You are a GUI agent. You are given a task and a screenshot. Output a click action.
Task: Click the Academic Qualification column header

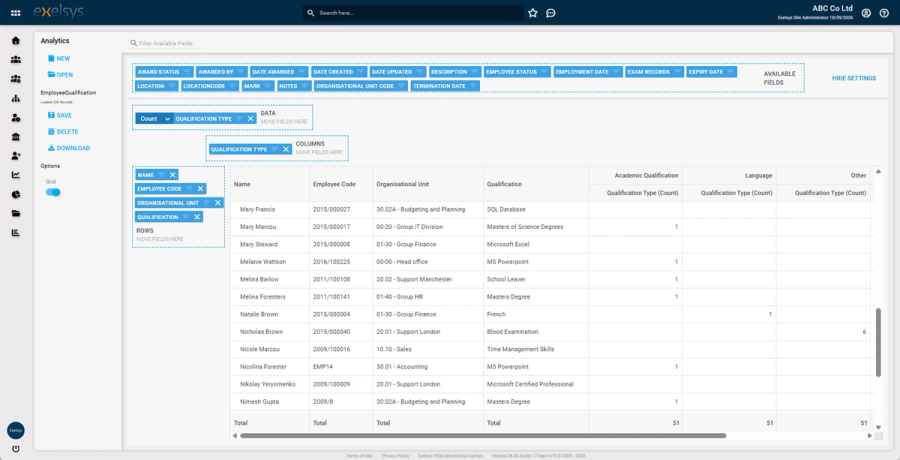click(635, 175)
